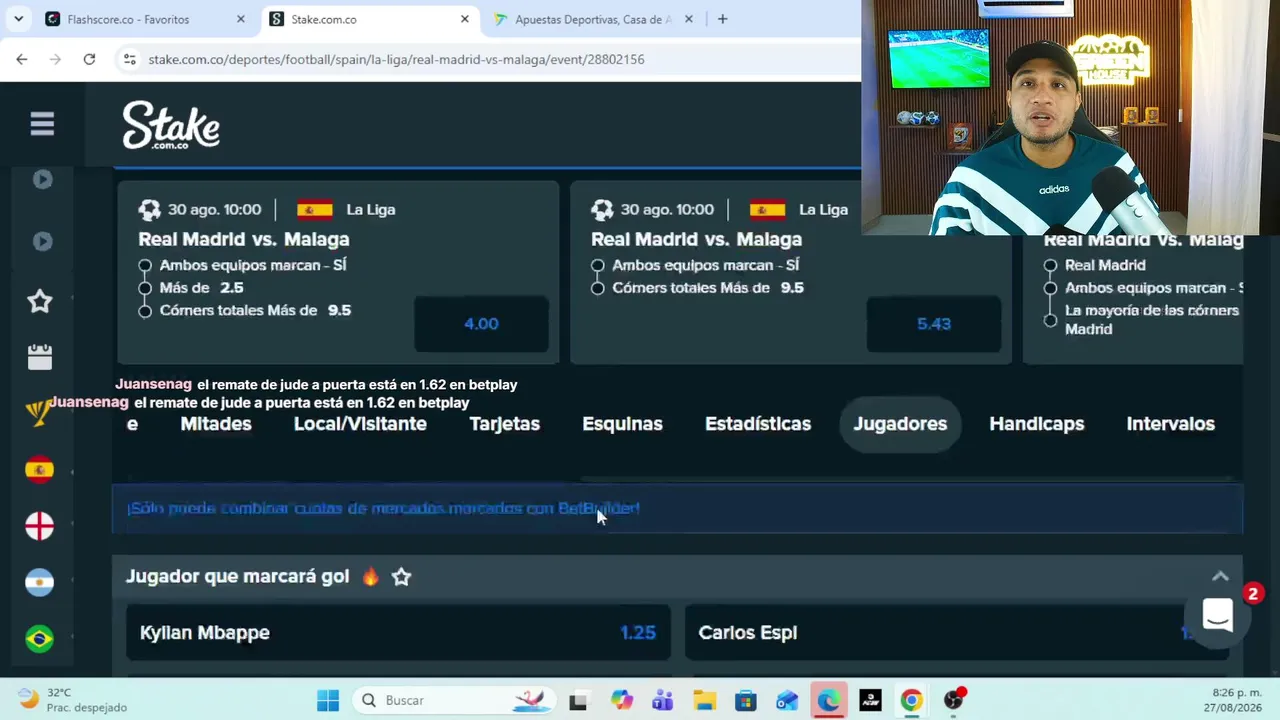Open the Windows Start menu
Screen dimensions: 1280x720
(x=328, y=700)
